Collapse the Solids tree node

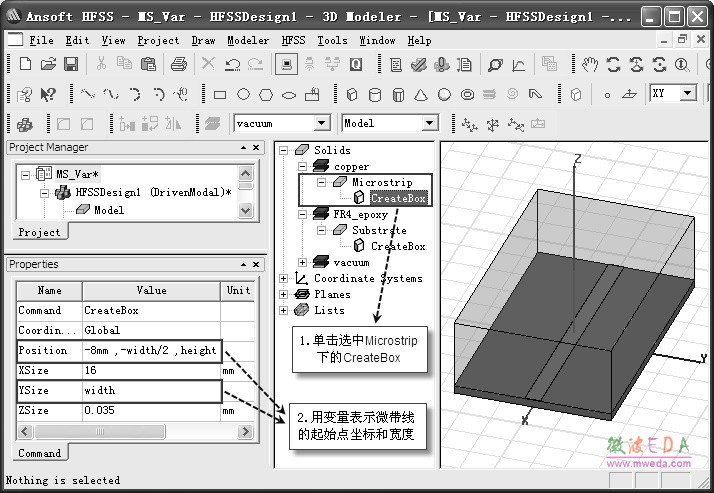[x=283, y=150]
